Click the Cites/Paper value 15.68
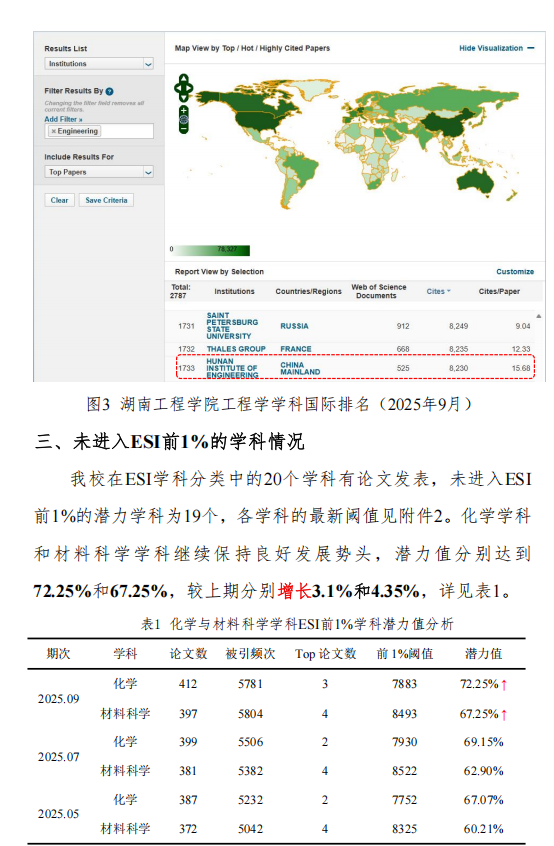 click(521, 368)
